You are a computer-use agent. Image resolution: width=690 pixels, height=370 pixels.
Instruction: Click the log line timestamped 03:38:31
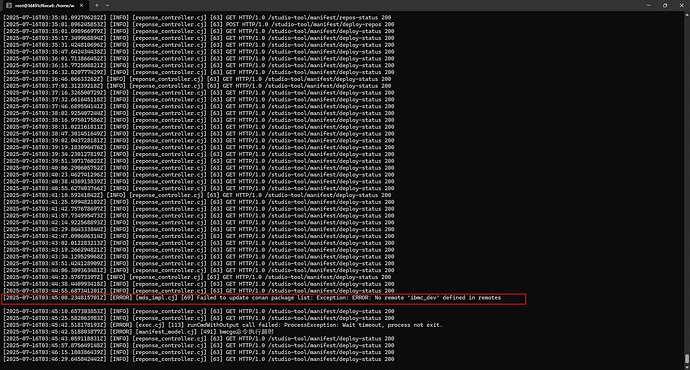coord(198,127)
